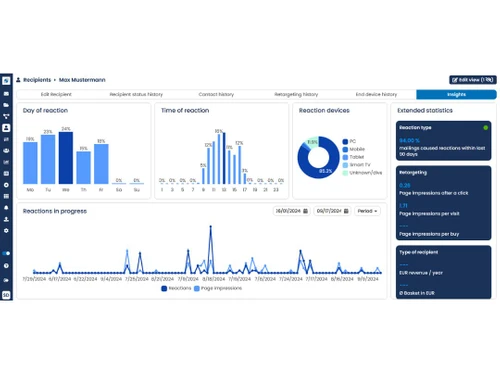Open the bell notifications icon in sidebar
Screen dimensions: 500x375
pos(6,208)
